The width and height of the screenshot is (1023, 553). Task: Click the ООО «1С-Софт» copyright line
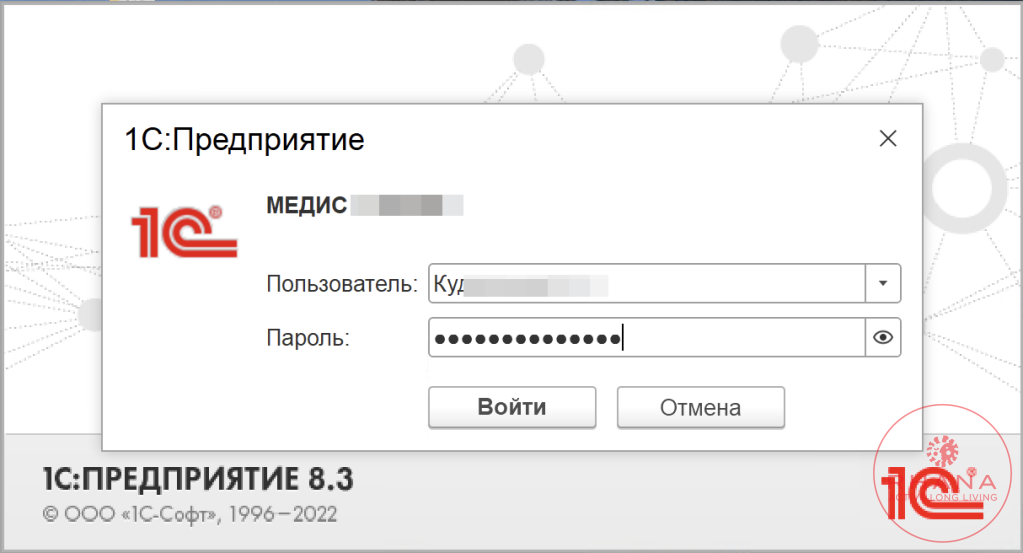coord(190,515)
